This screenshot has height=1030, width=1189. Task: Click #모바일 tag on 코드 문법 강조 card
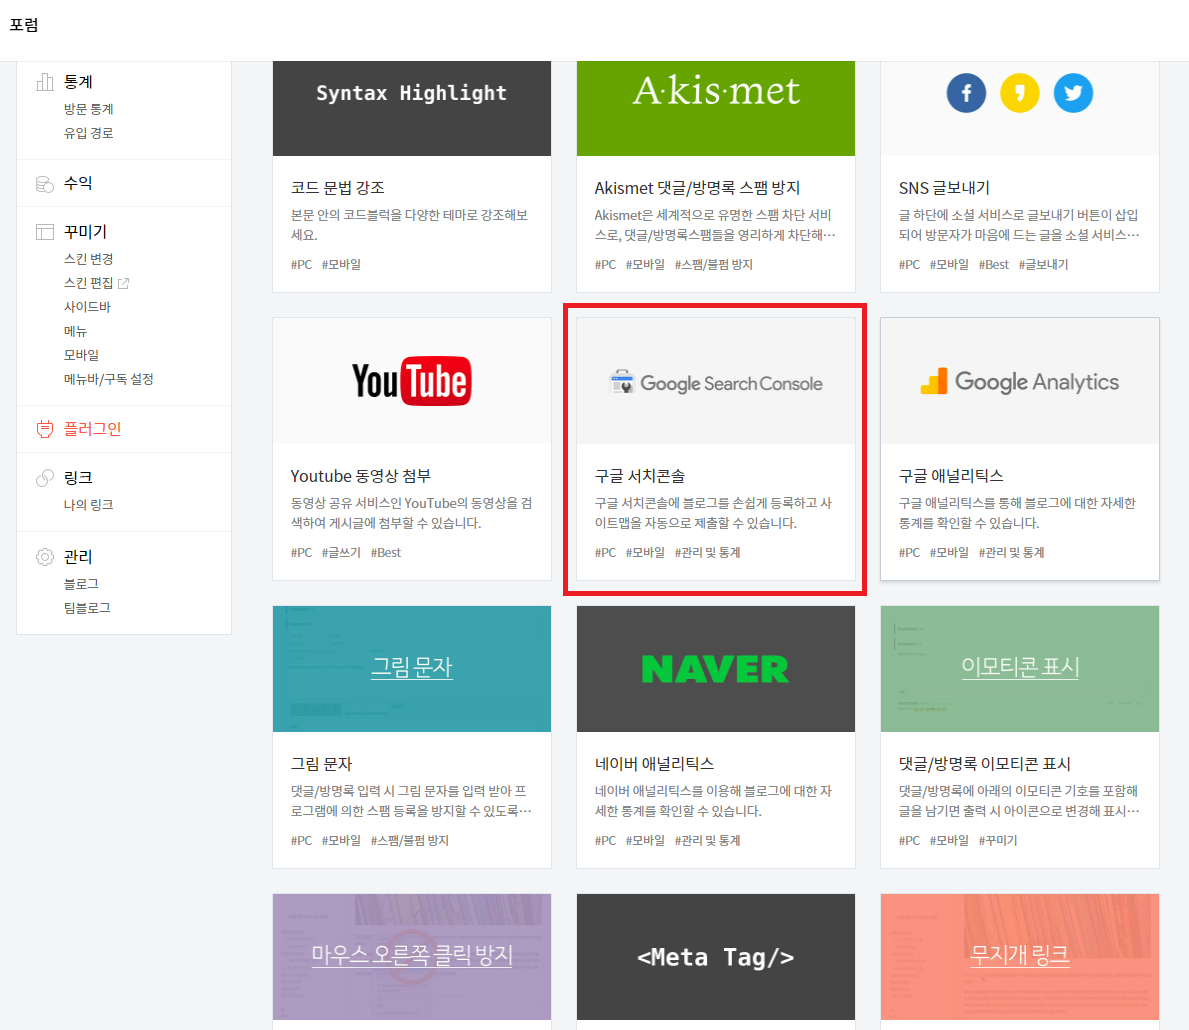(x=341, y=265)
